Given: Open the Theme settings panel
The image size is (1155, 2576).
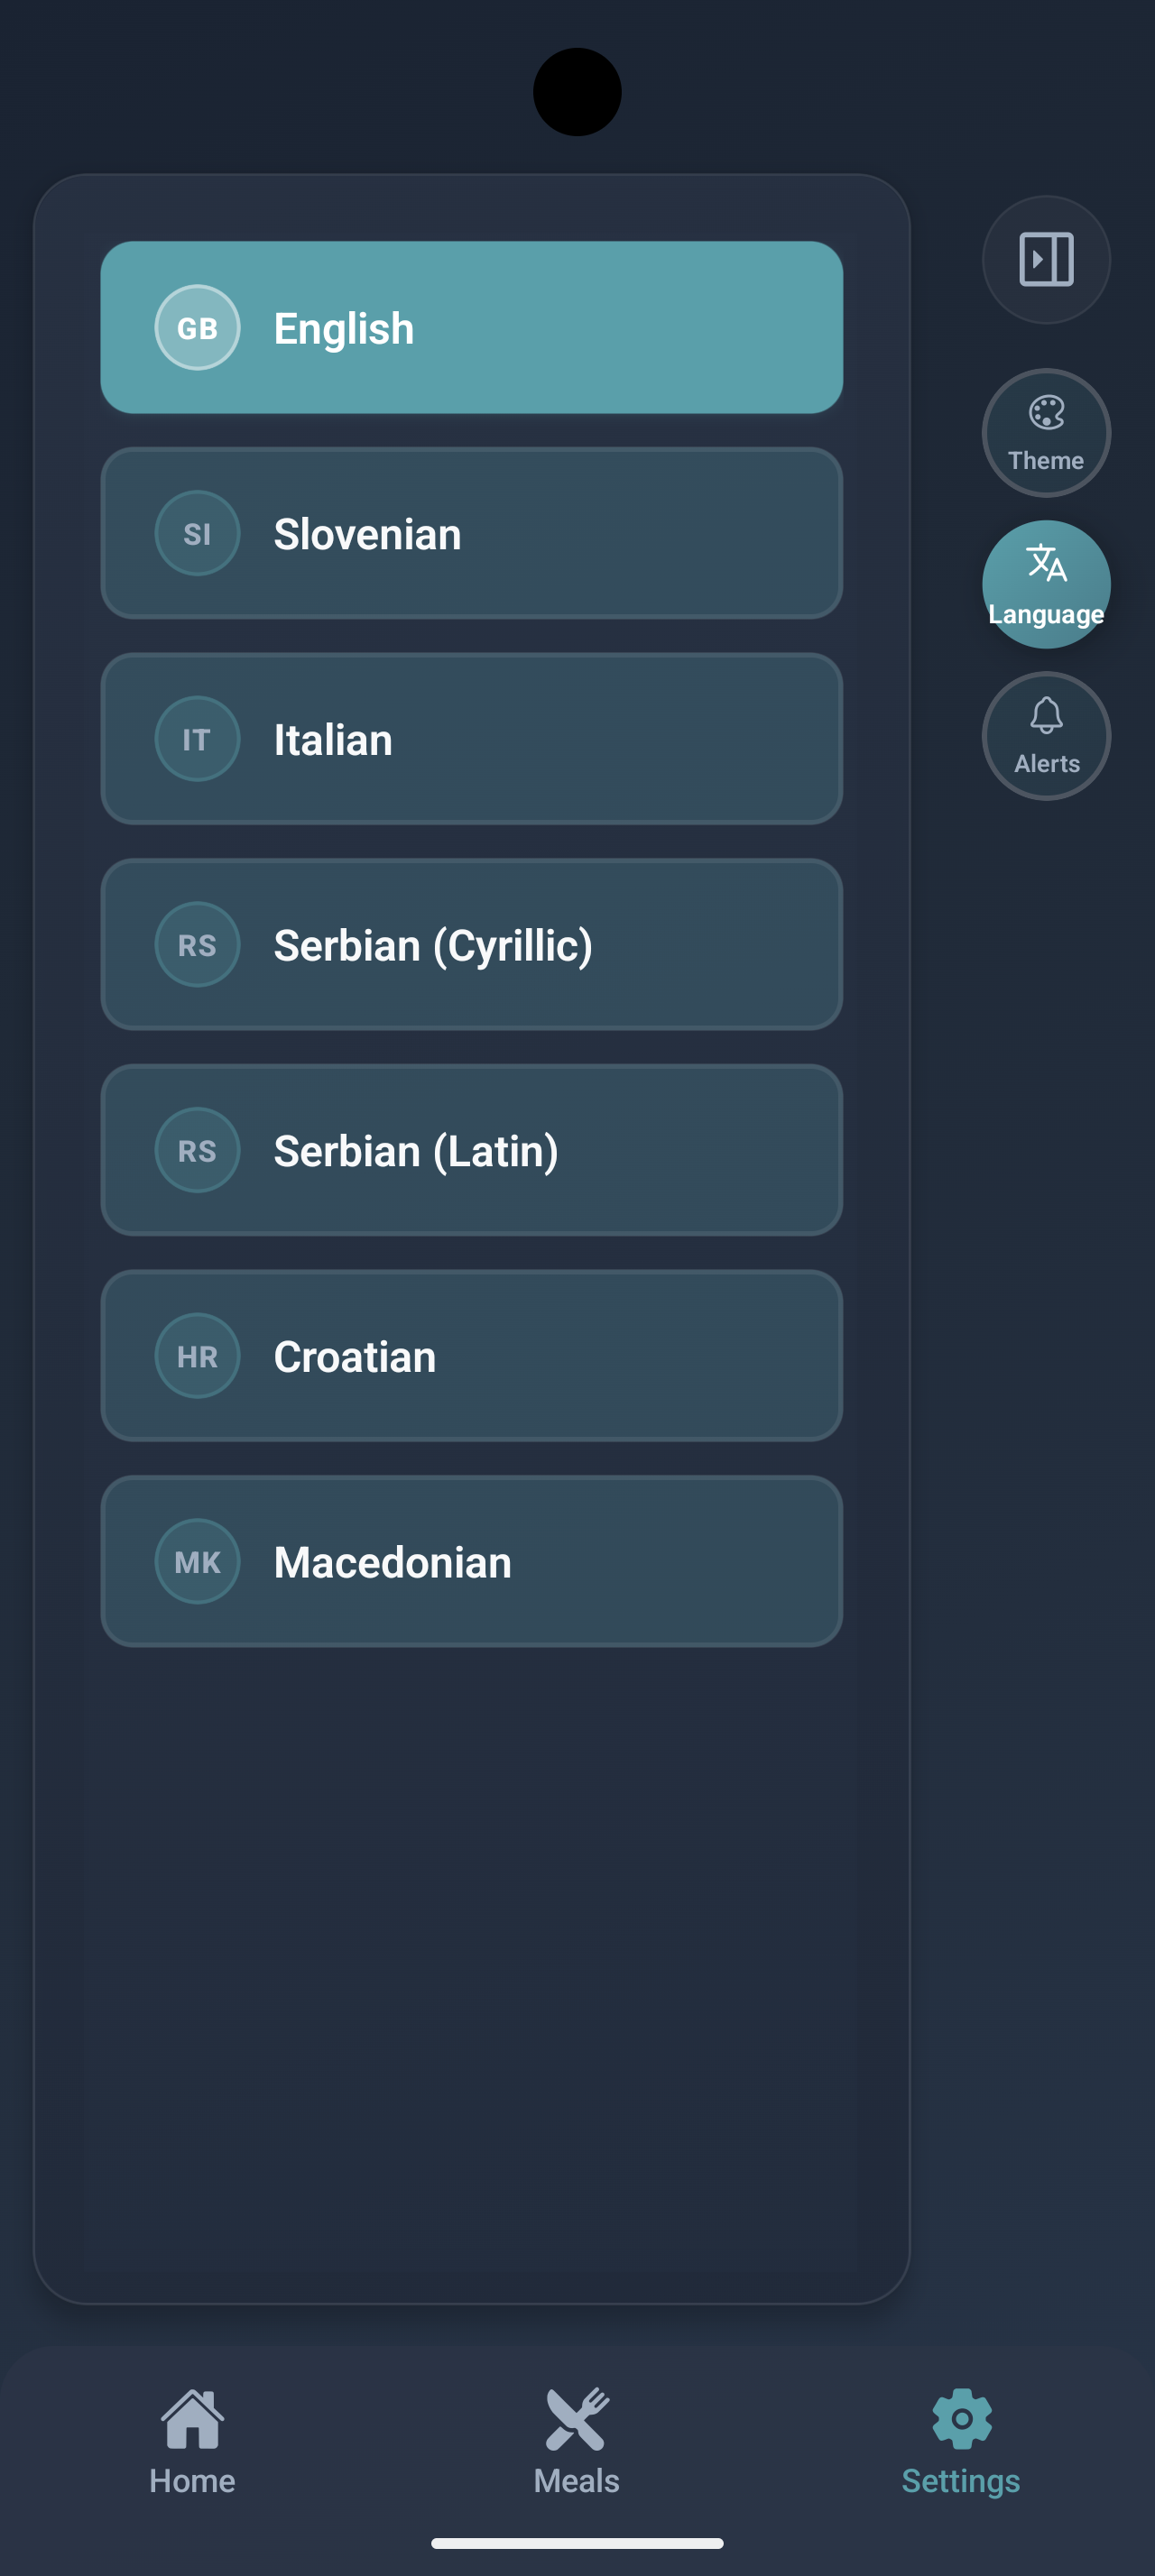Looking at the screenshot, I should tap(1046, 432).
